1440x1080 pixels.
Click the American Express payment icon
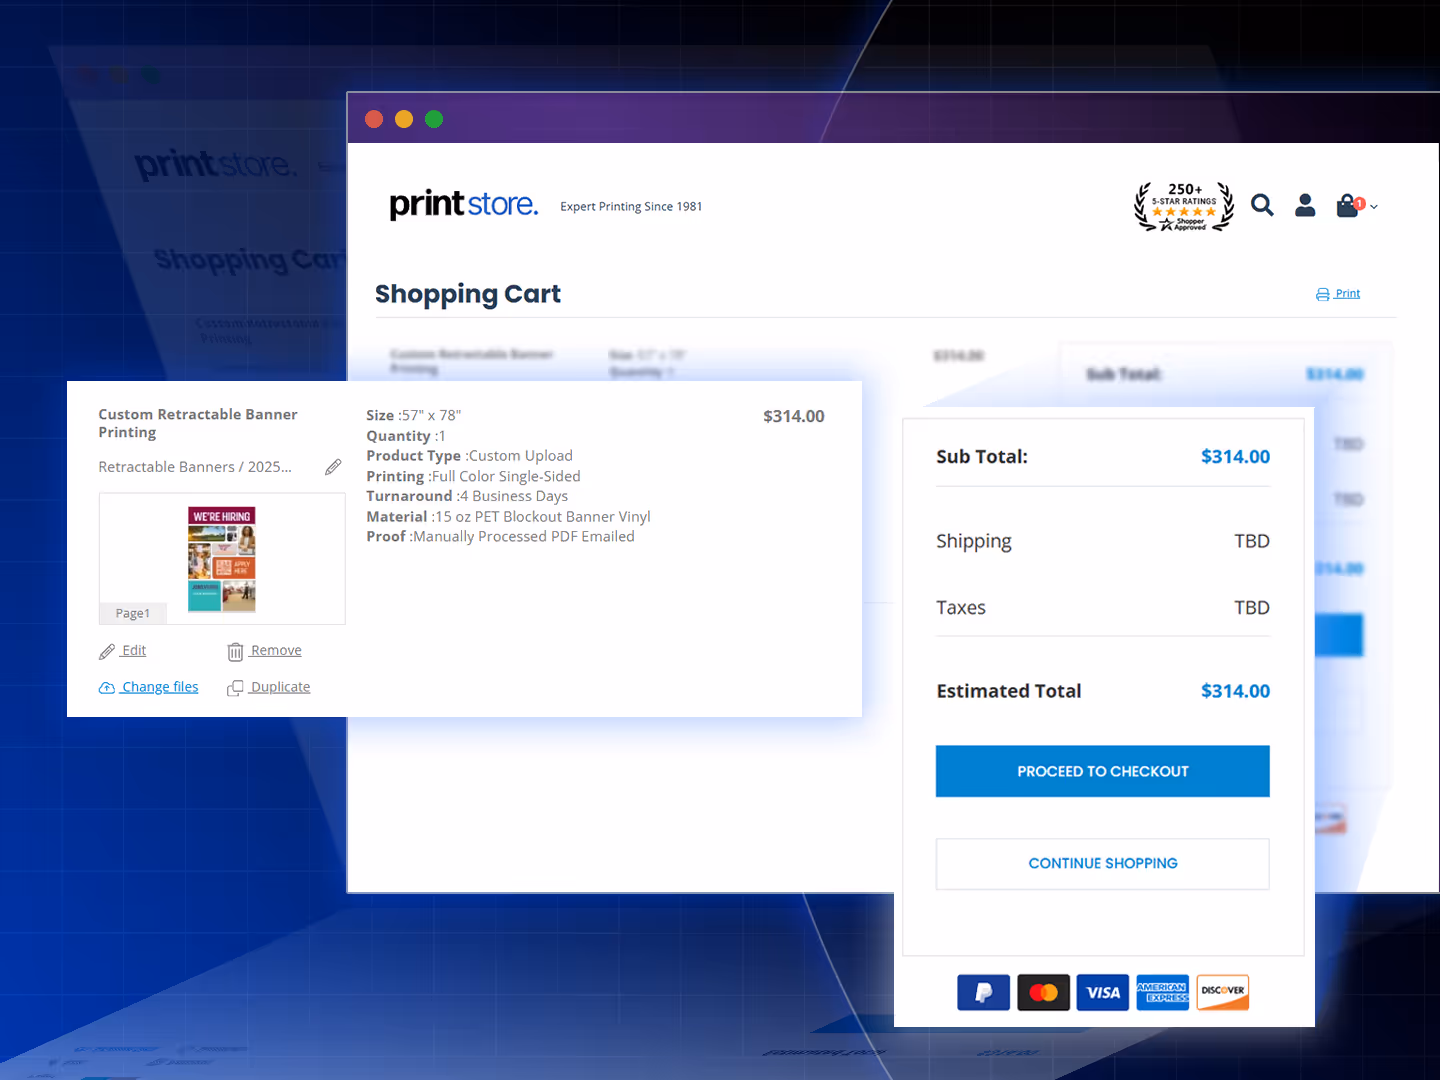(1163, 992)
